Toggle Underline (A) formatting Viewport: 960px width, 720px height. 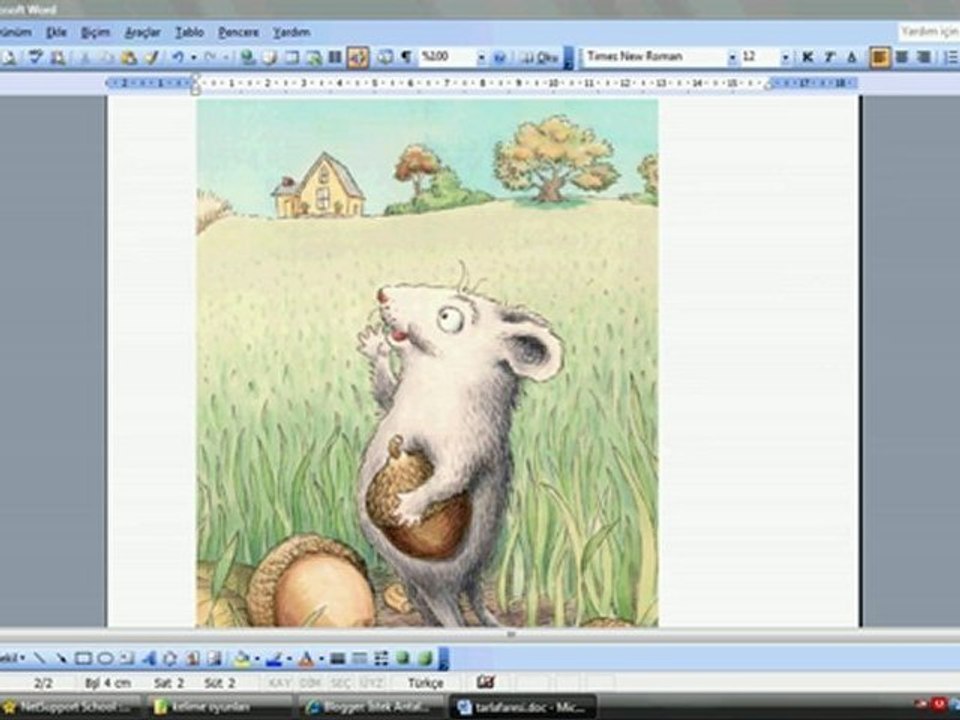[x=852, y=58]
